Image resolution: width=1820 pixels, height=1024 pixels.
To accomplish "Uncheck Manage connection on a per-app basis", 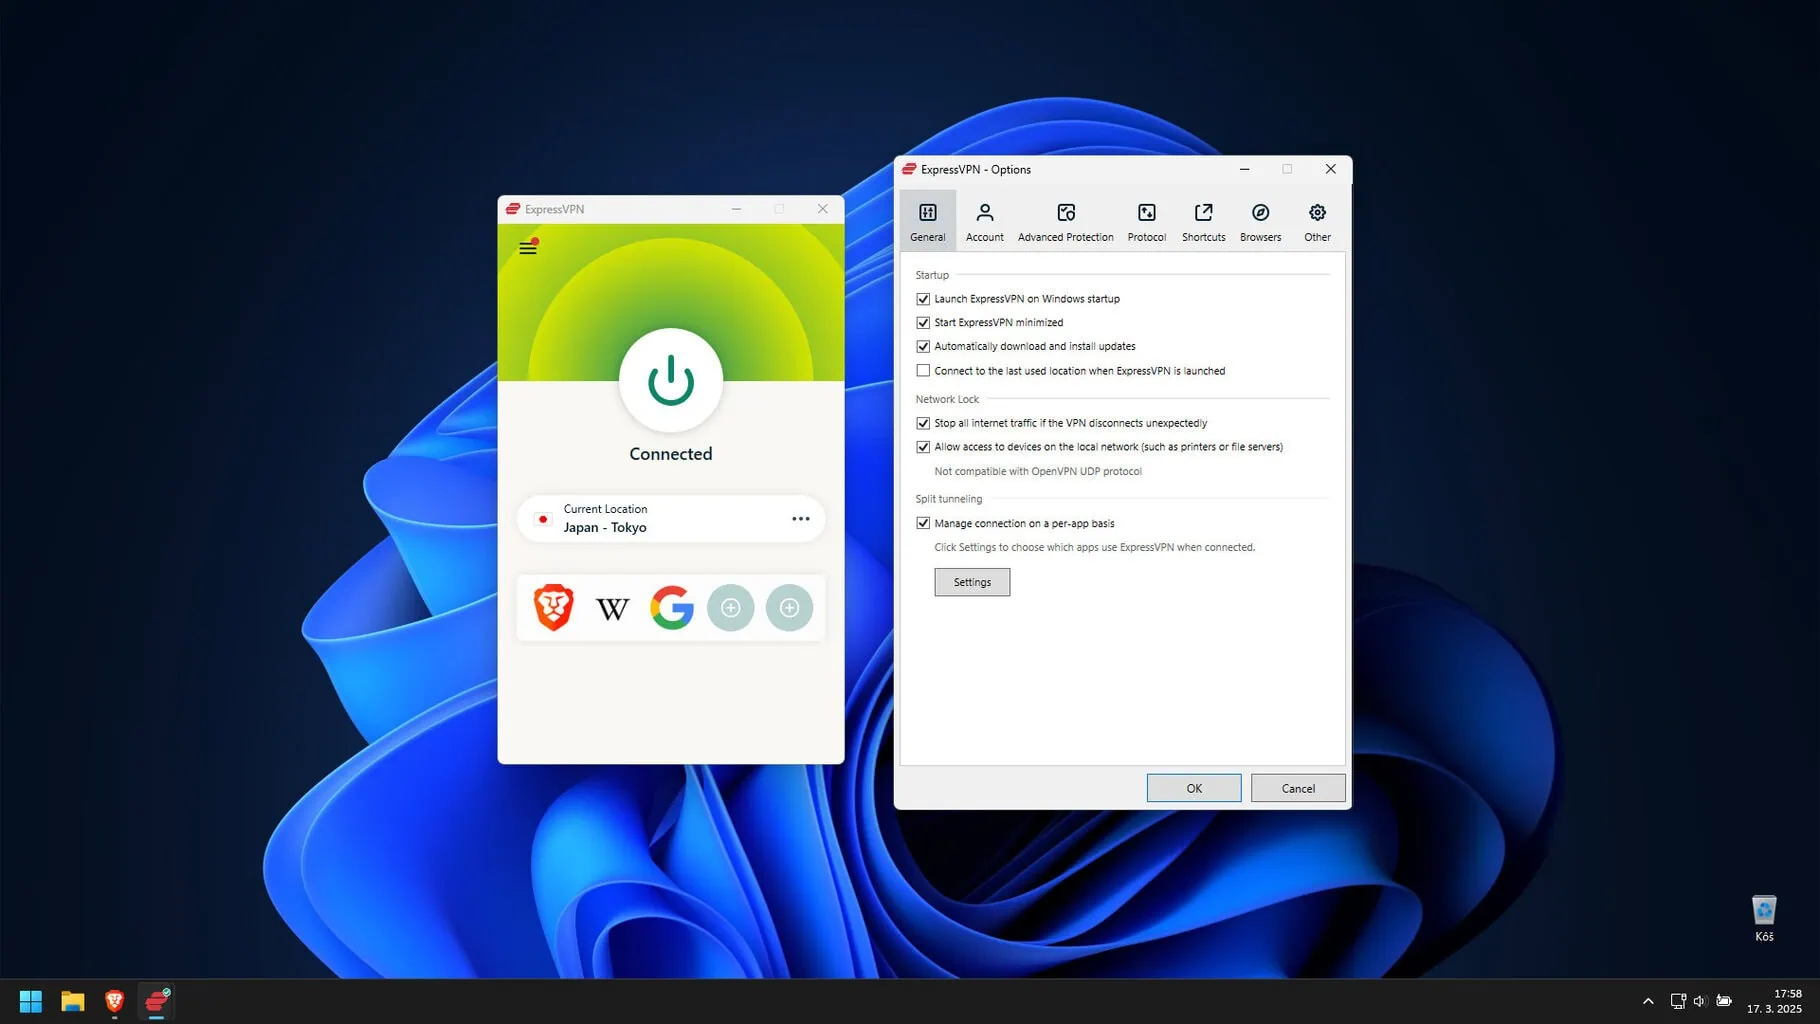I will pyautogui.click(x=923, y=523).
